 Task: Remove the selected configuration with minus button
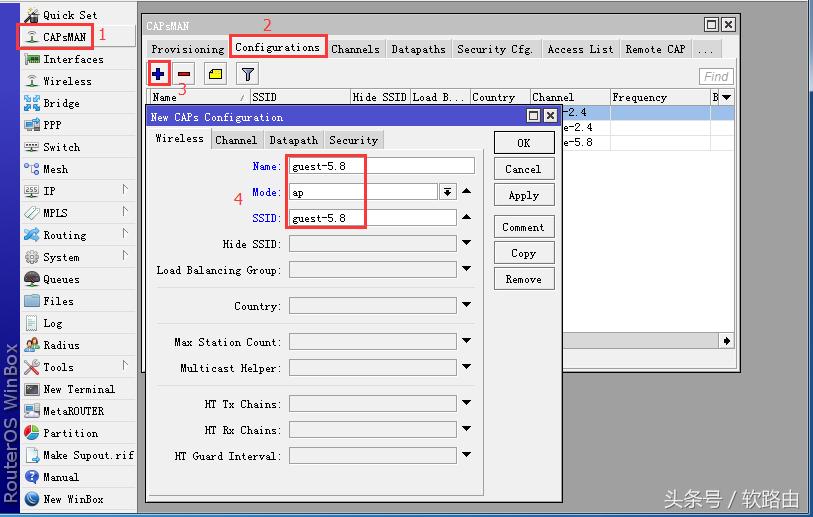(x=184, y=74)
